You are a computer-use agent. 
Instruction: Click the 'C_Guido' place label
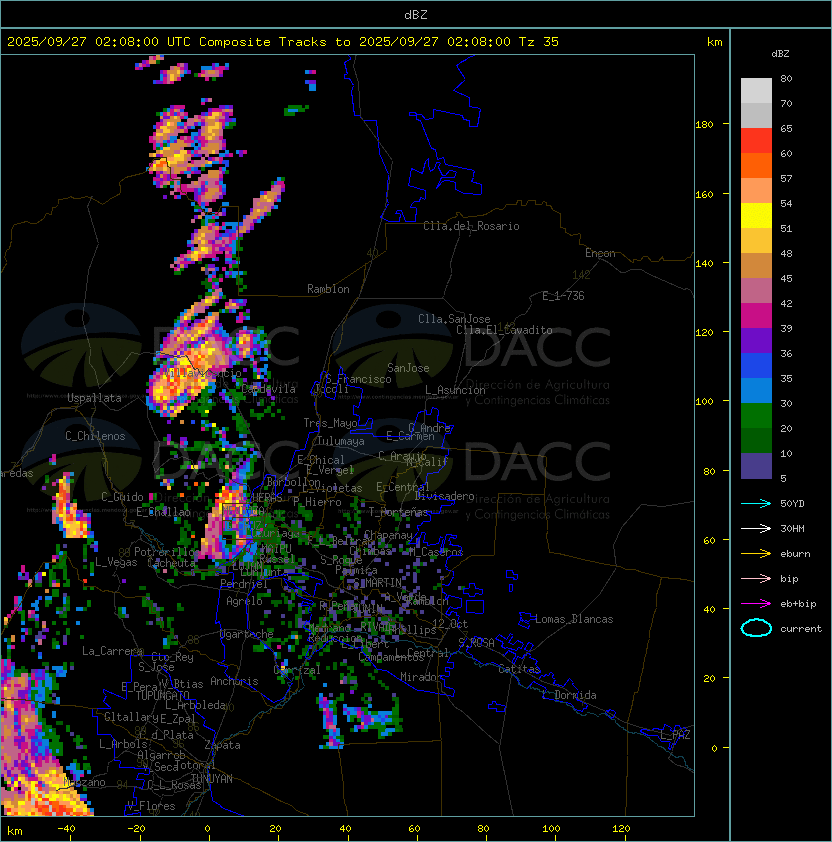122,497
